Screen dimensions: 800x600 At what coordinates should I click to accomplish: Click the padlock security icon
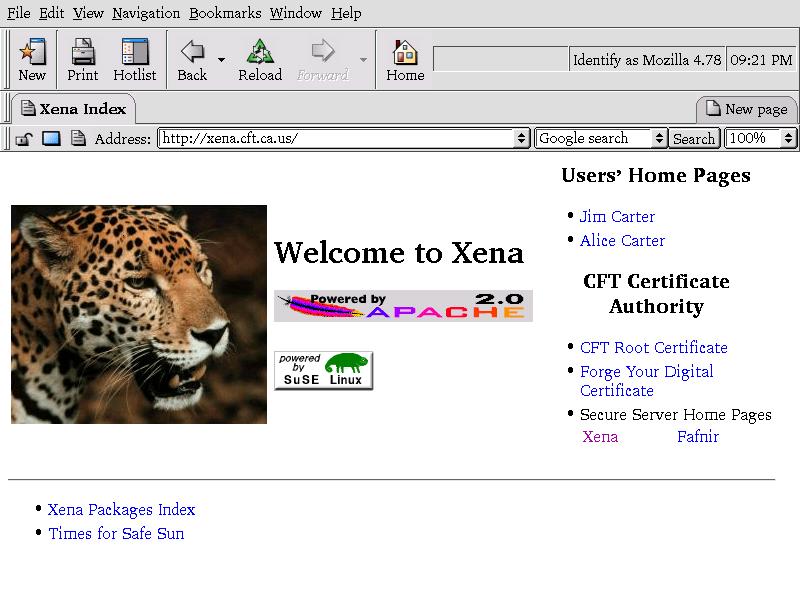click(24, 139)
